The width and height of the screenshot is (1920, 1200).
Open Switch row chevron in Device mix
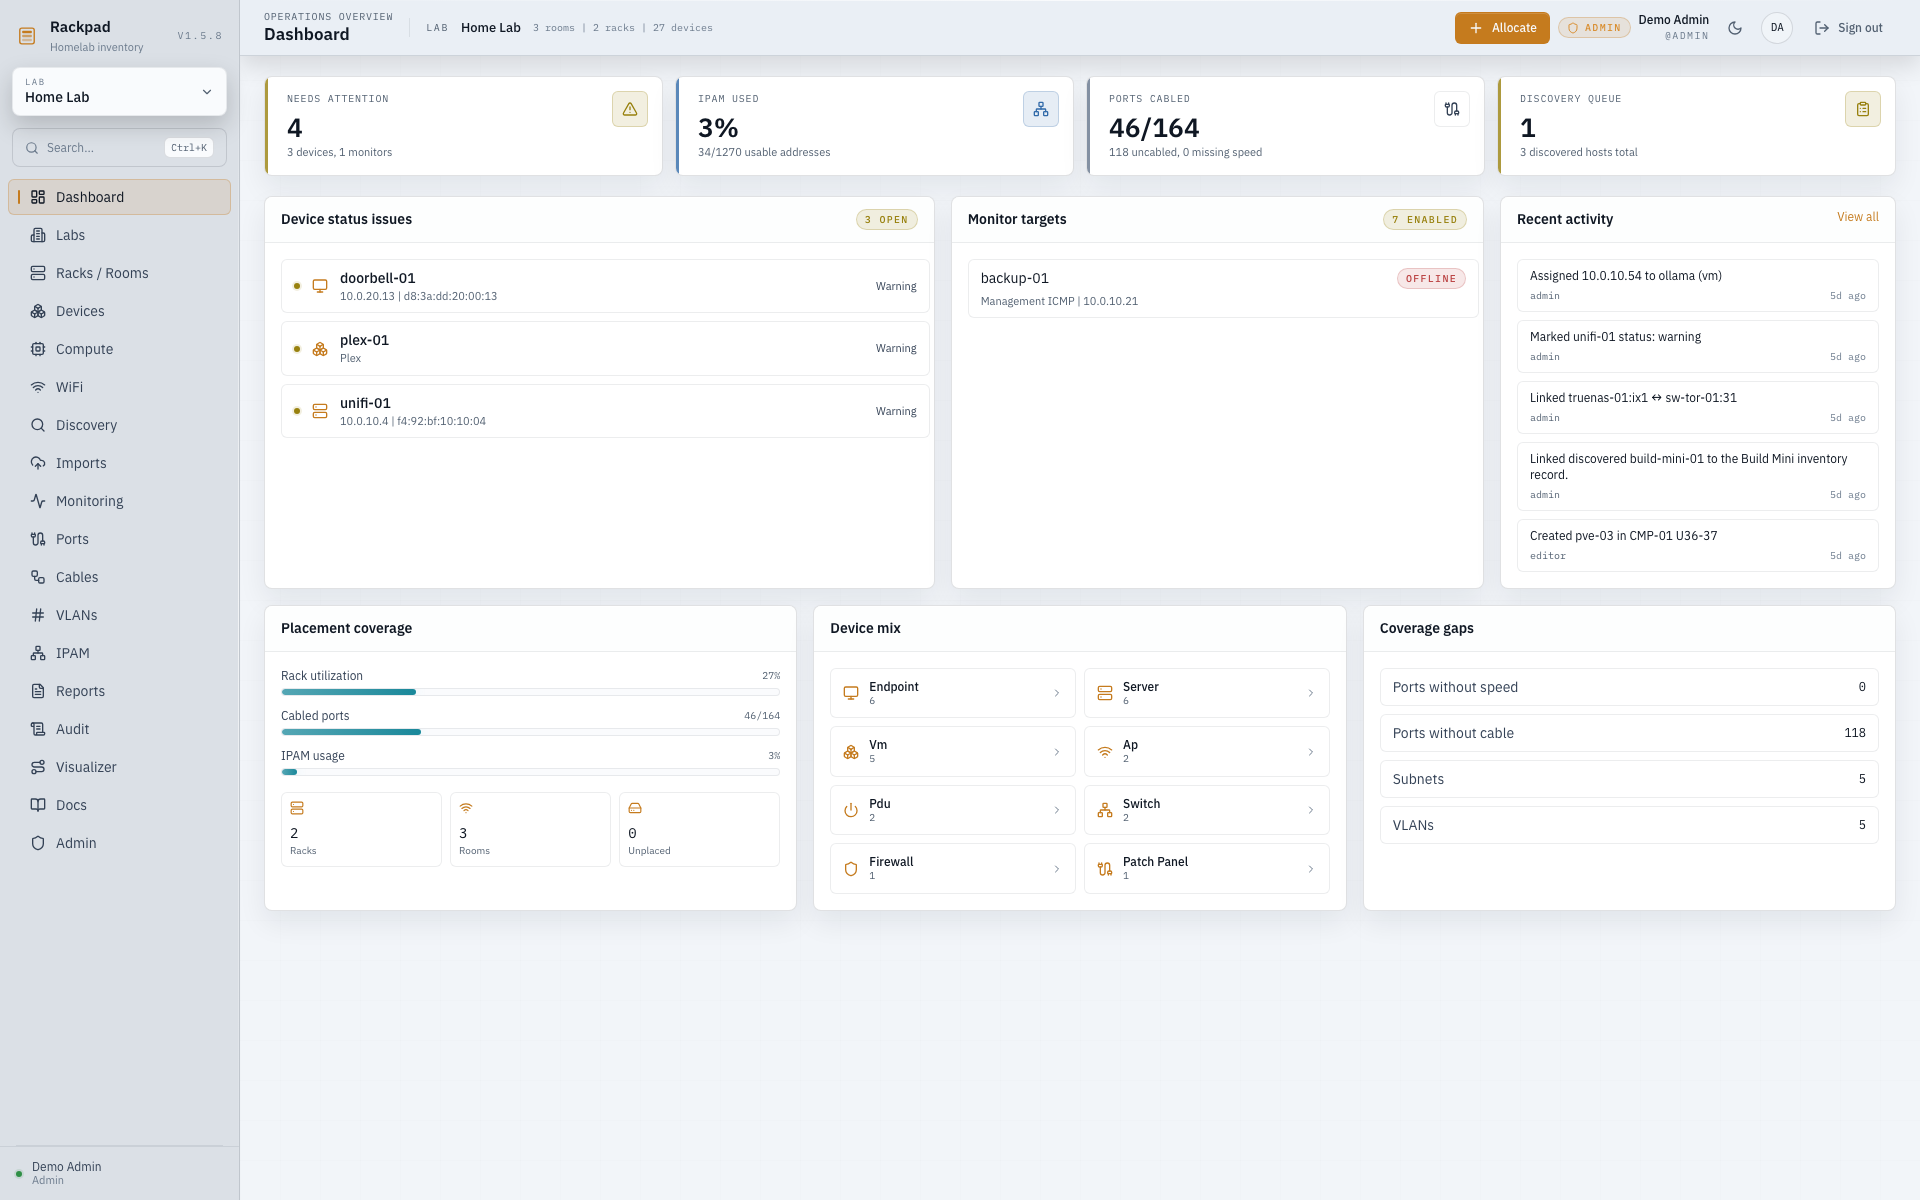tap(1311, 810)
